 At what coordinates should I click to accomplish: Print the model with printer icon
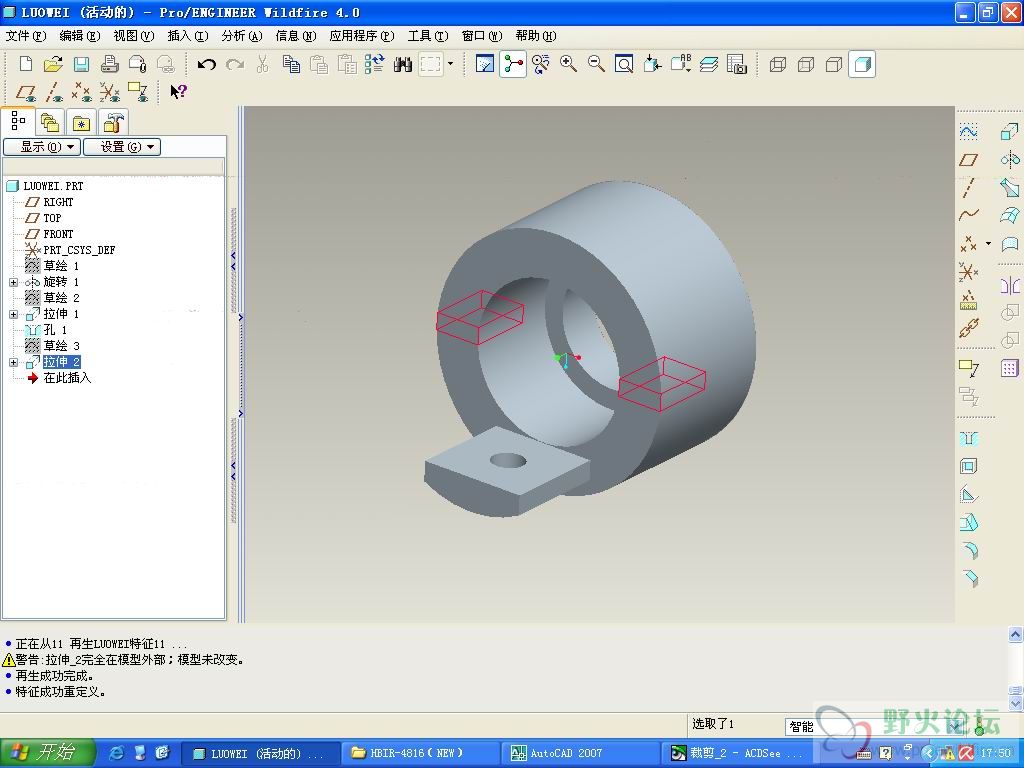109,64
